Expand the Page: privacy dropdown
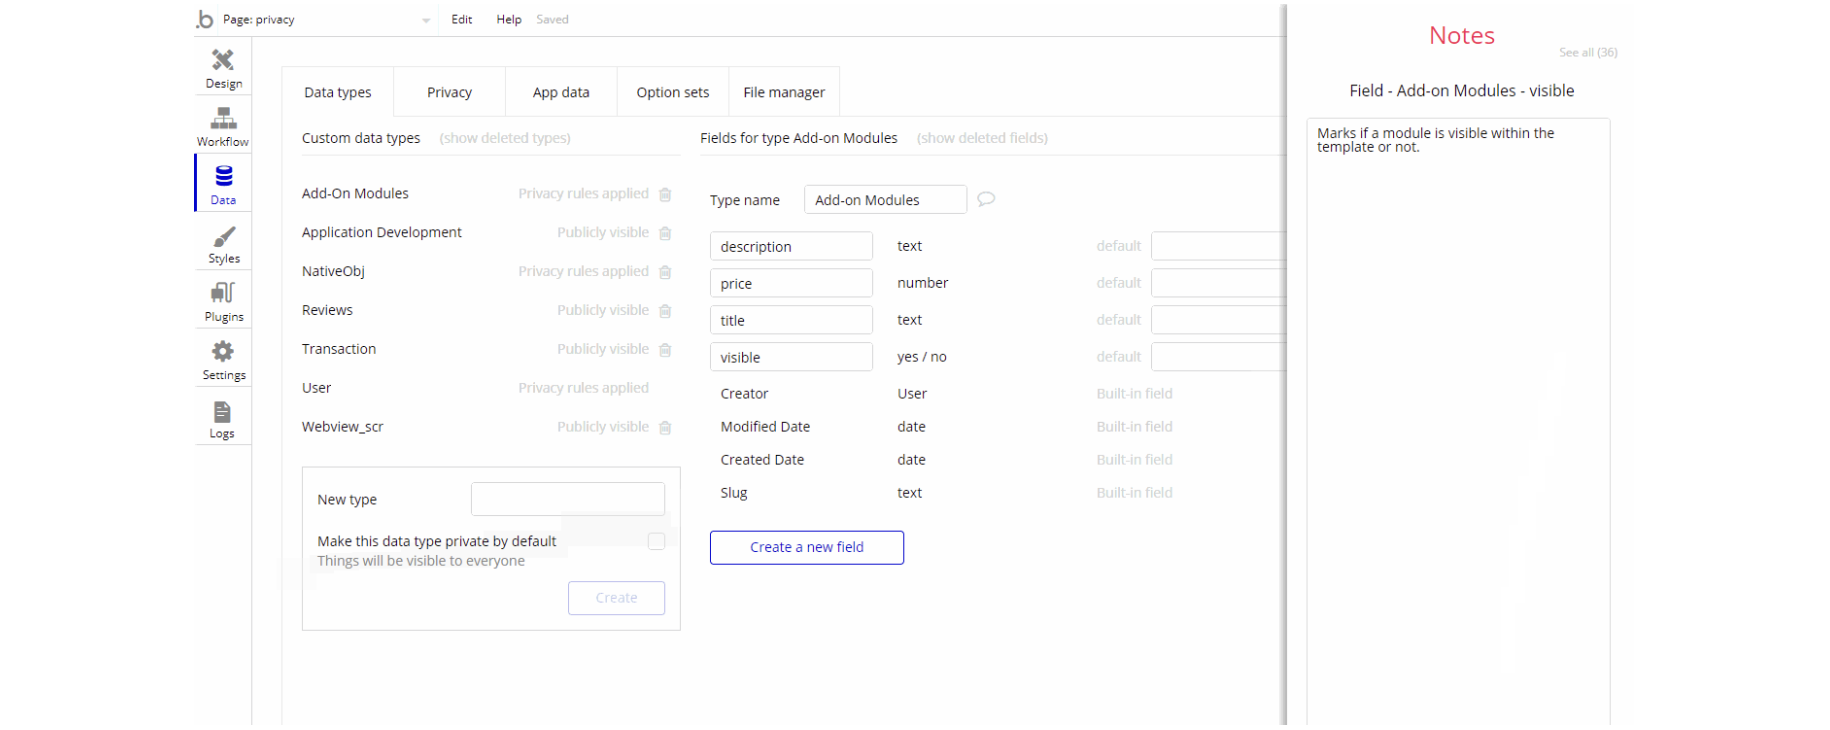Viewport: 1830px width, 730px height. (x=426, y=20)
